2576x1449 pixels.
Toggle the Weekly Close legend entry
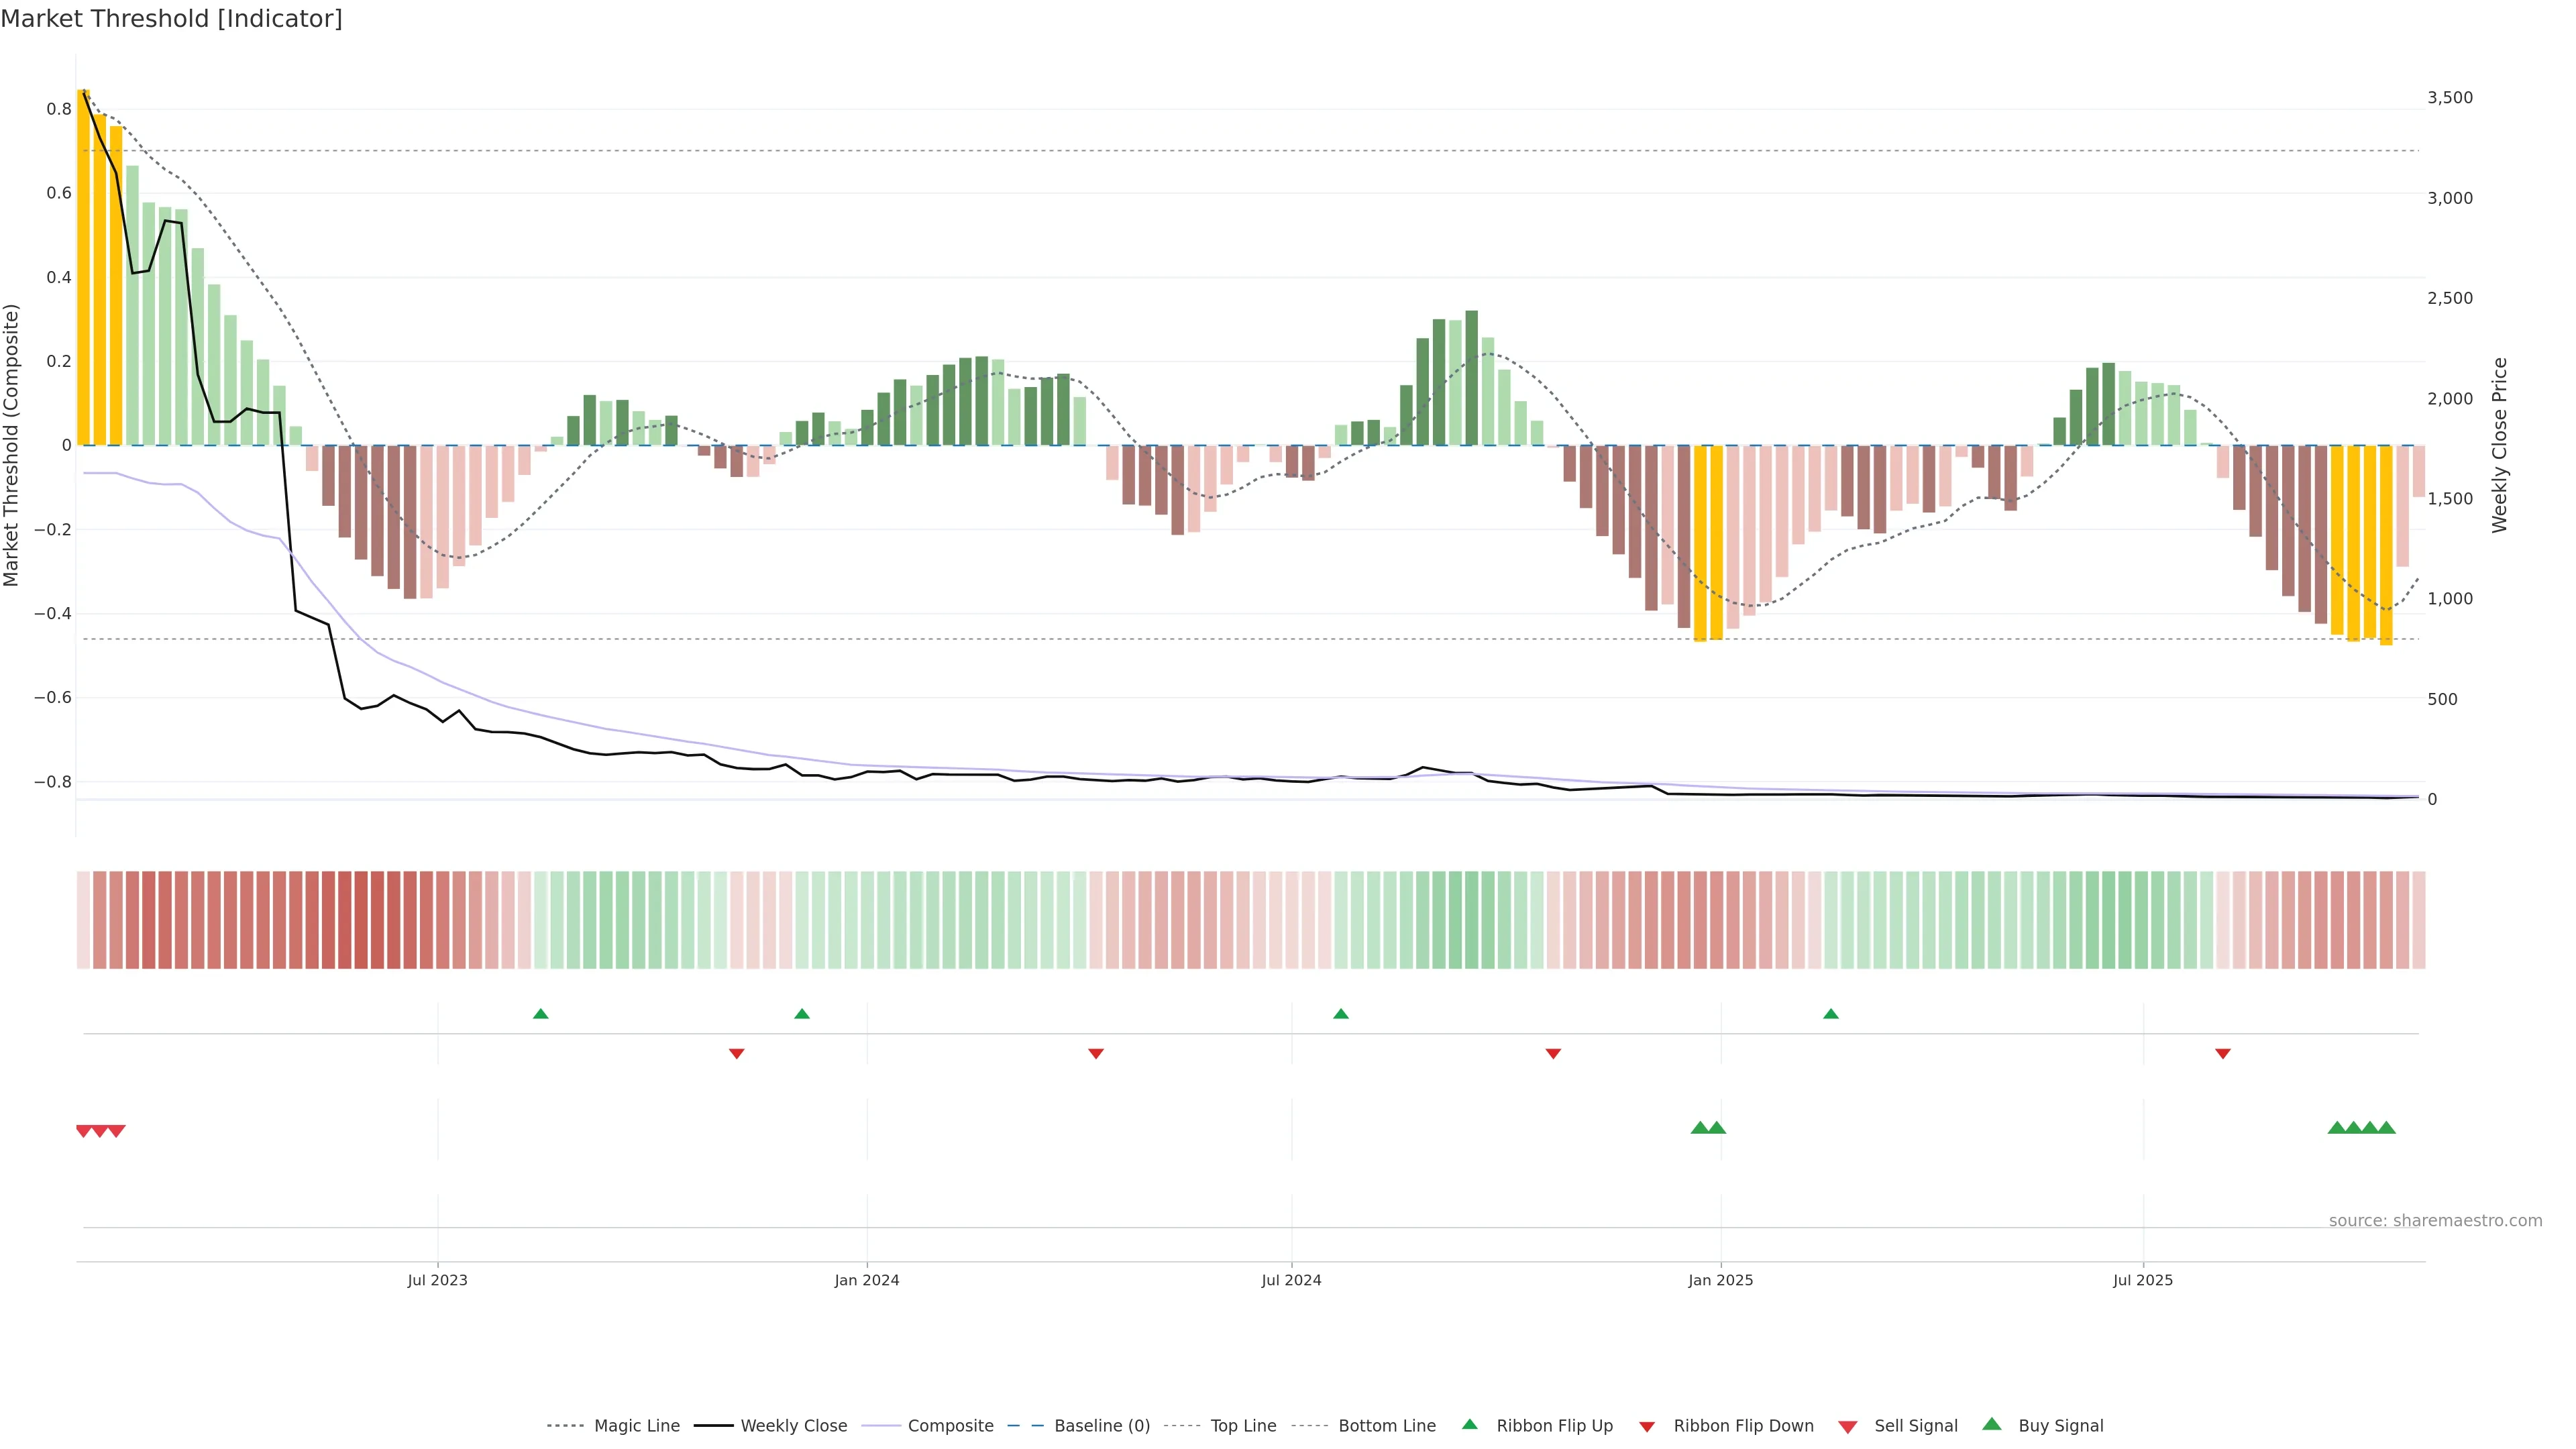(x=793, y=1426)
